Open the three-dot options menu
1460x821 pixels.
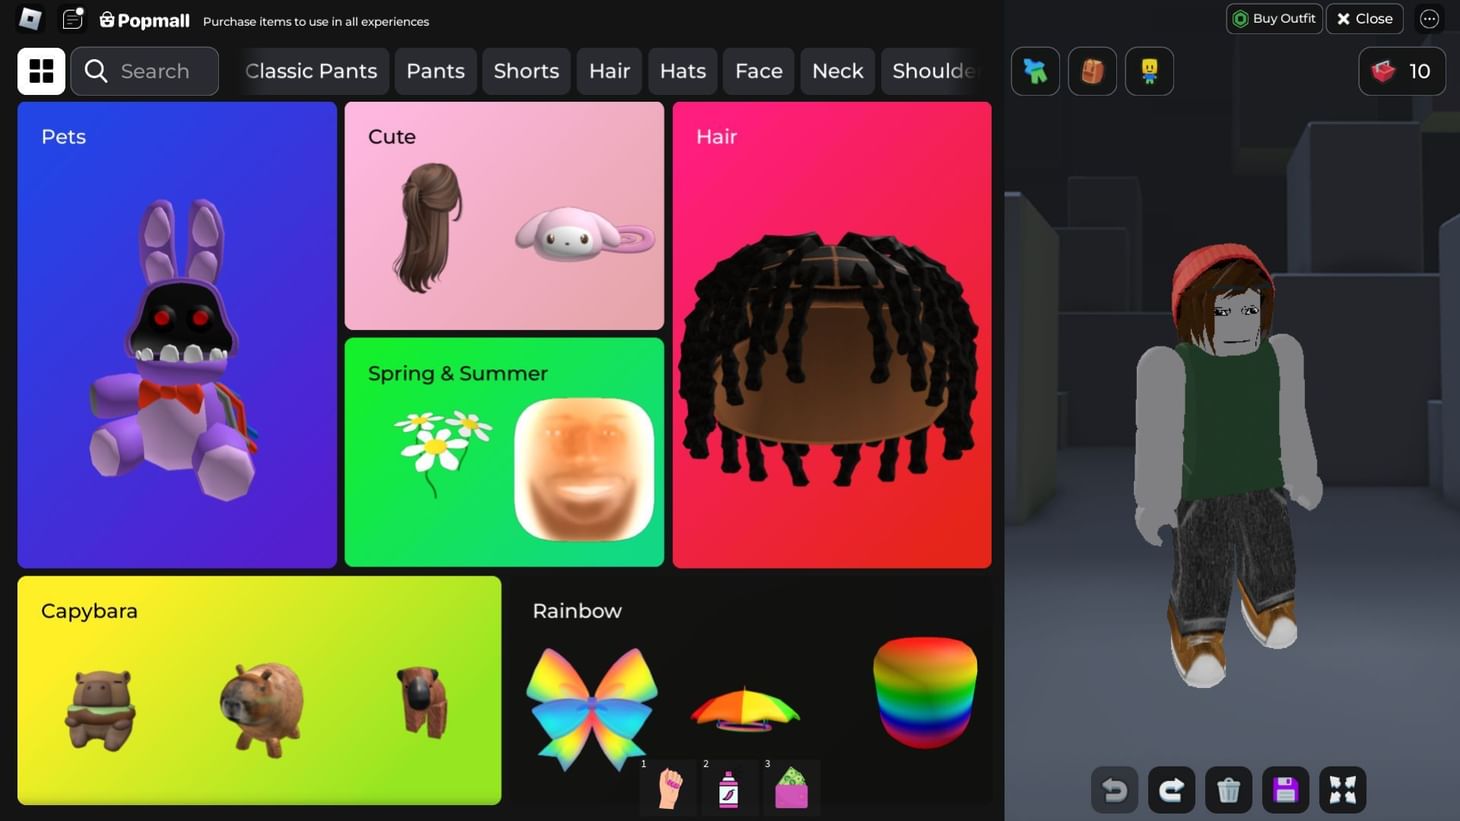click(x=1428, y=18)
